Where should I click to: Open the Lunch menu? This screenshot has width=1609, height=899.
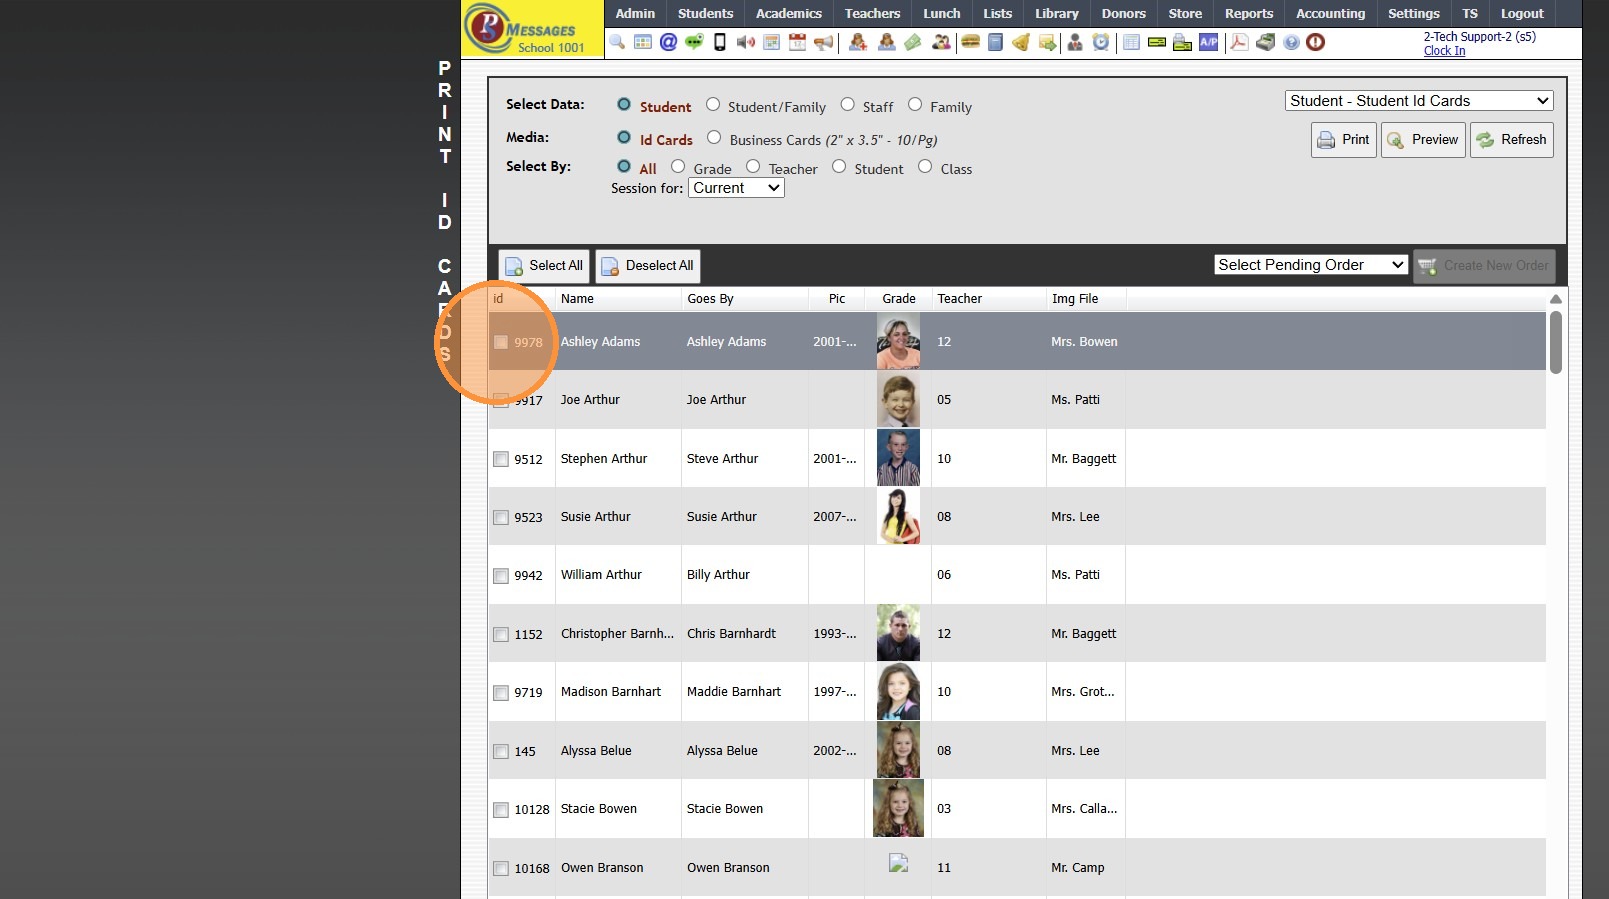click(942, 13)
